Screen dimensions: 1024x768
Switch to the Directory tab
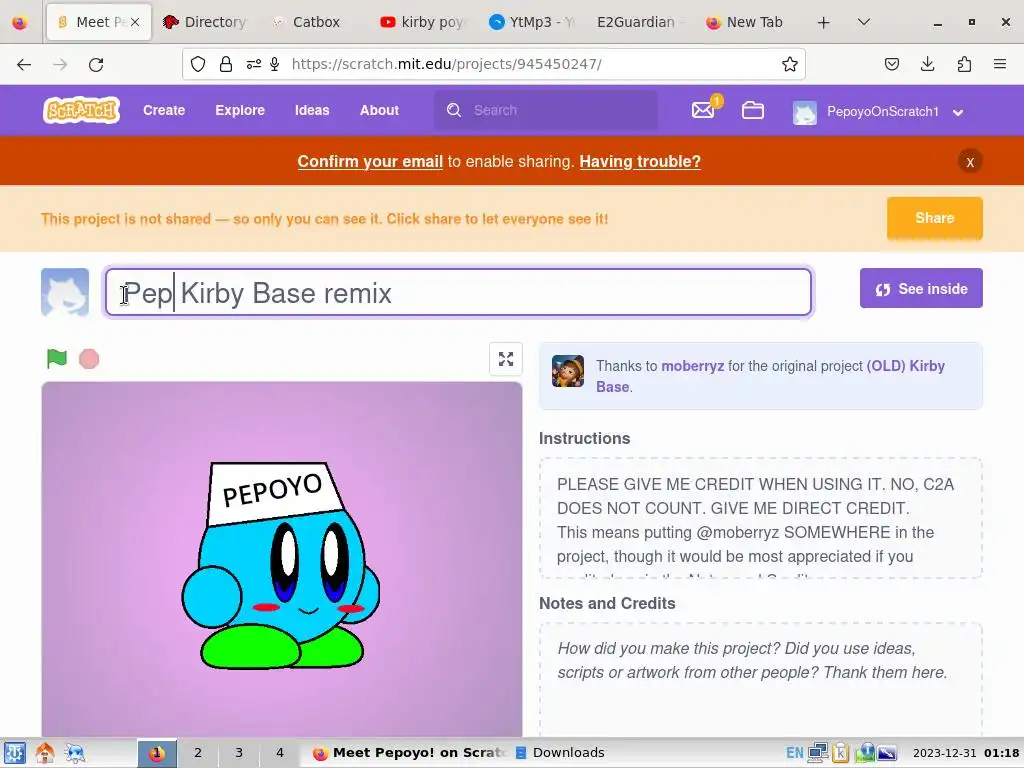click(x=205, y=22)
